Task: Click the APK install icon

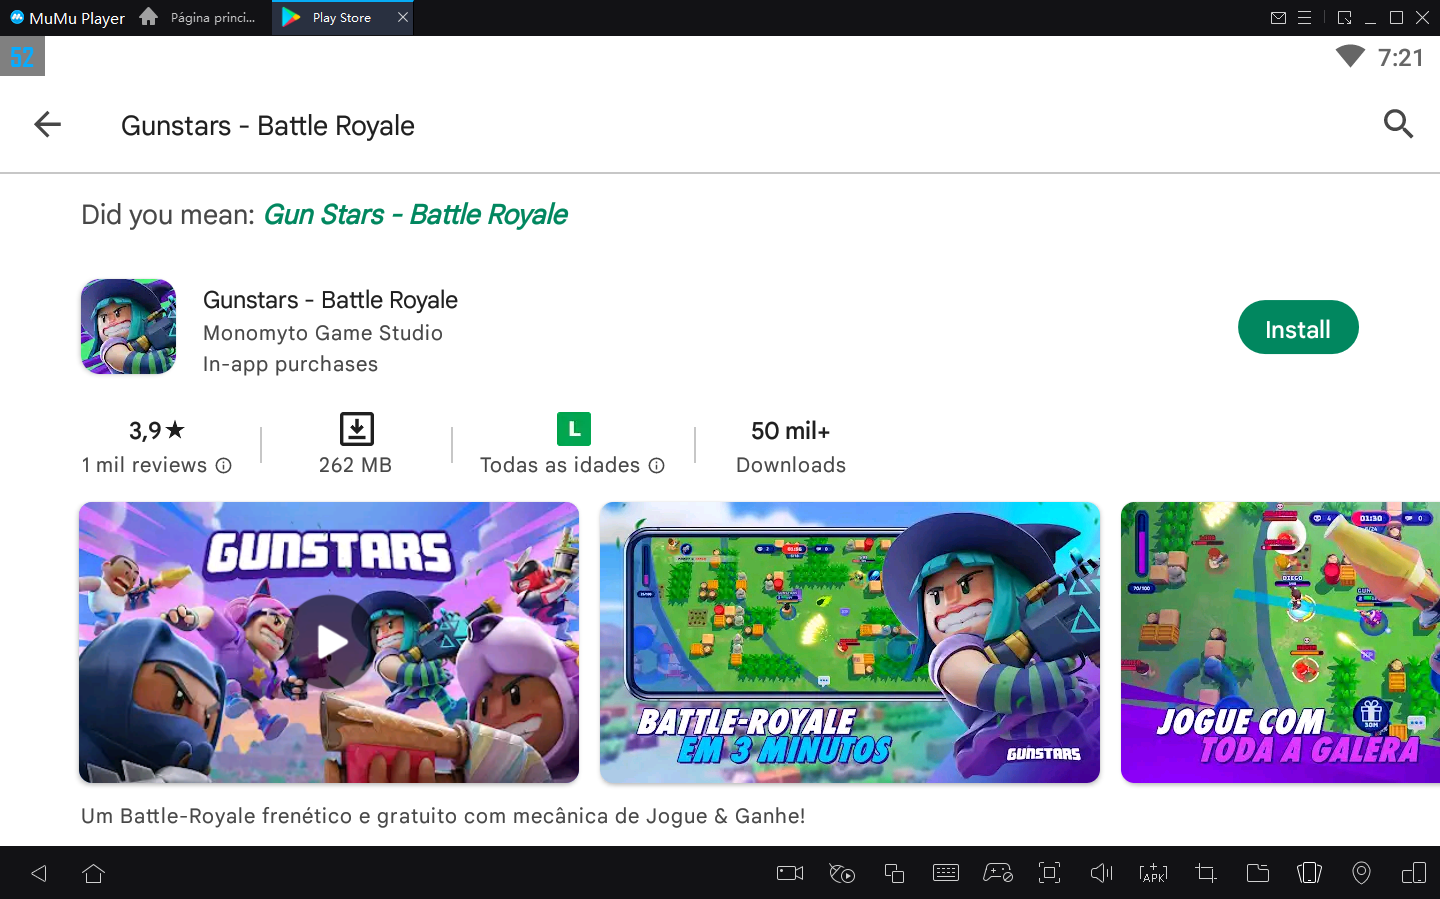Action: pos(1153,873)
